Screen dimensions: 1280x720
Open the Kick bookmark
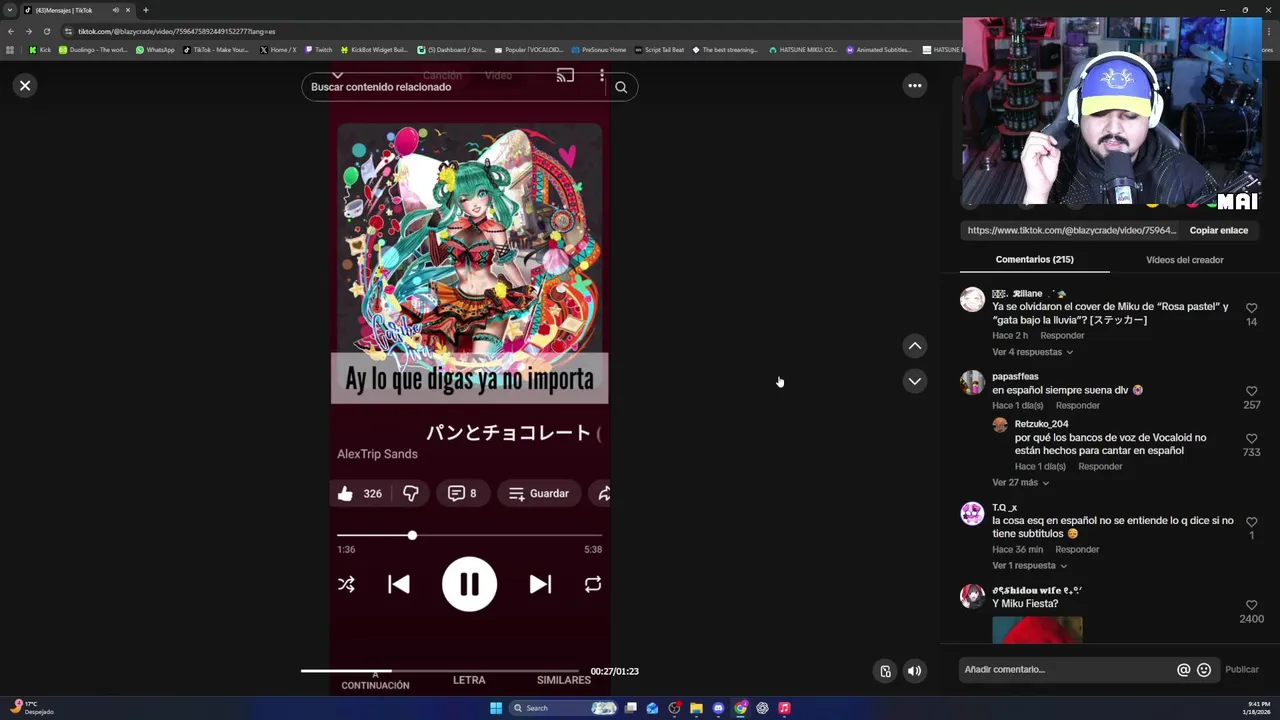40,50
